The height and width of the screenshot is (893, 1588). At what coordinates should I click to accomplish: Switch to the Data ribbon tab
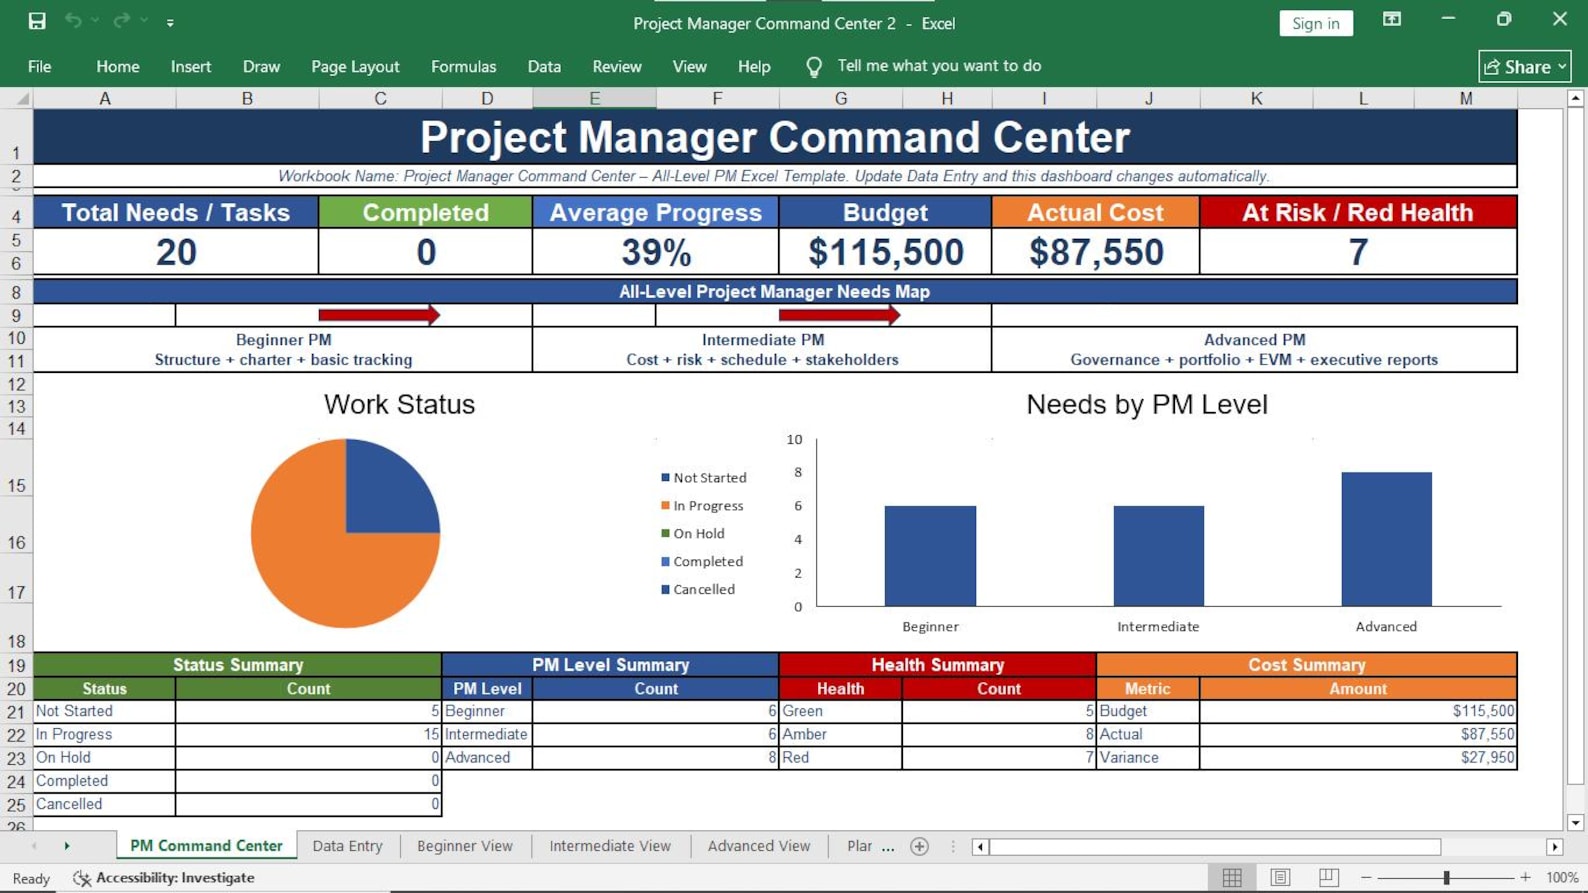click(544, 66)
